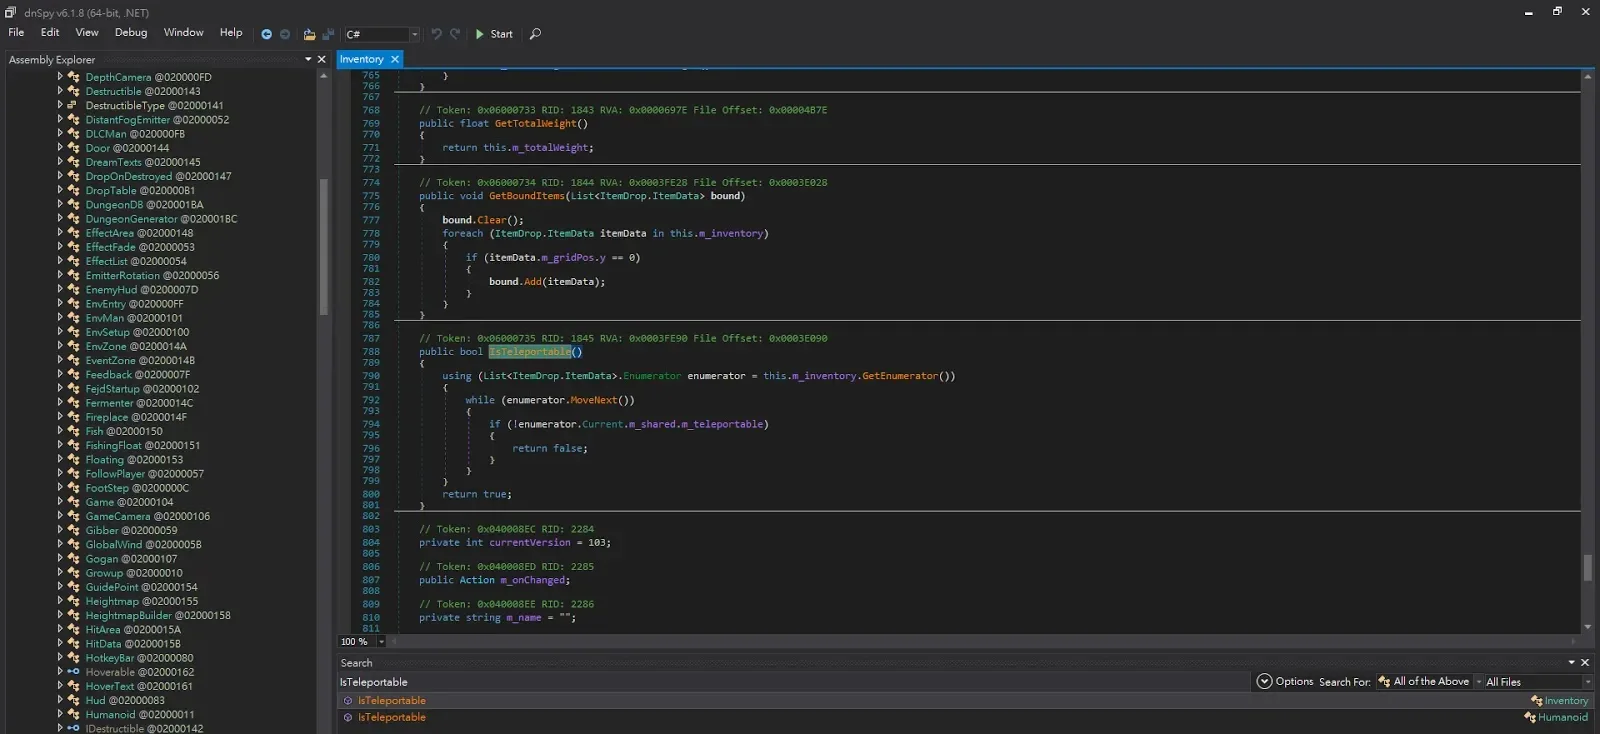Close the Assembly Explorer panel
The width and height of the screenshot is (1600, 734).
tap(322, 60)
